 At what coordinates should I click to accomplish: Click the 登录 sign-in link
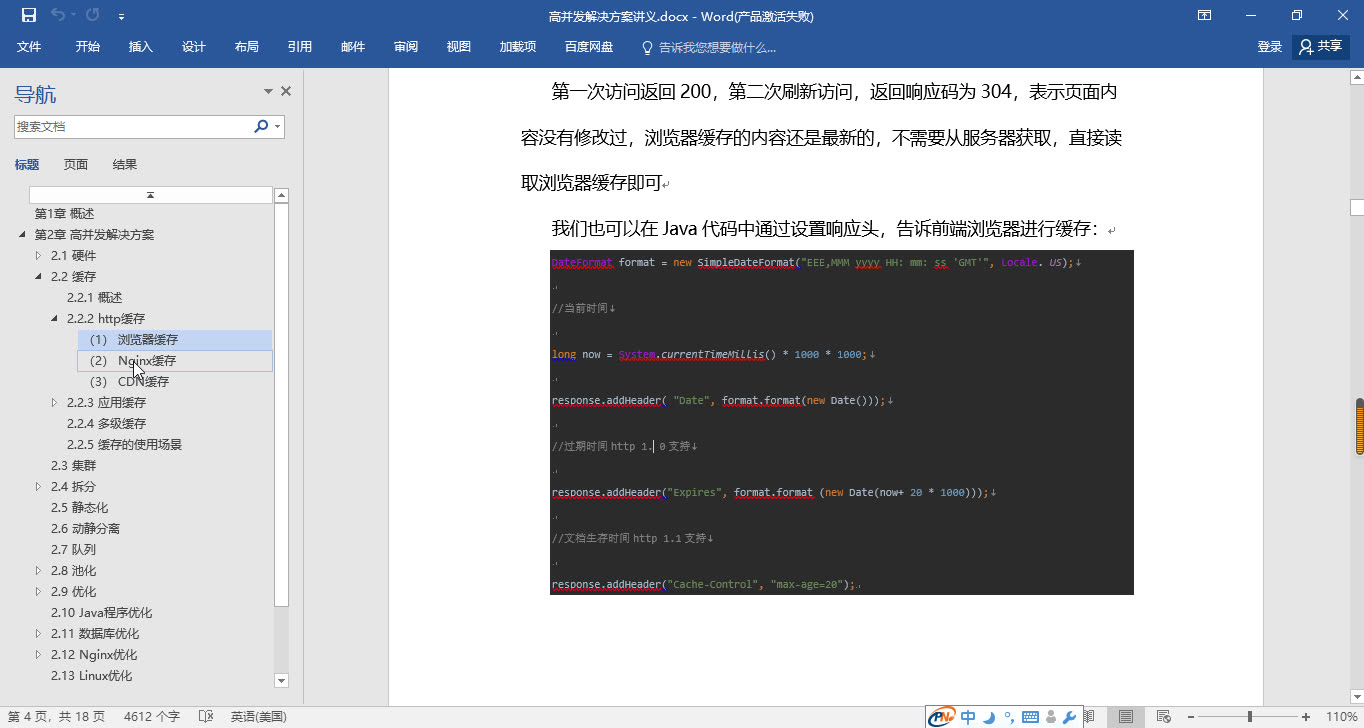[x=1270, y=47]
